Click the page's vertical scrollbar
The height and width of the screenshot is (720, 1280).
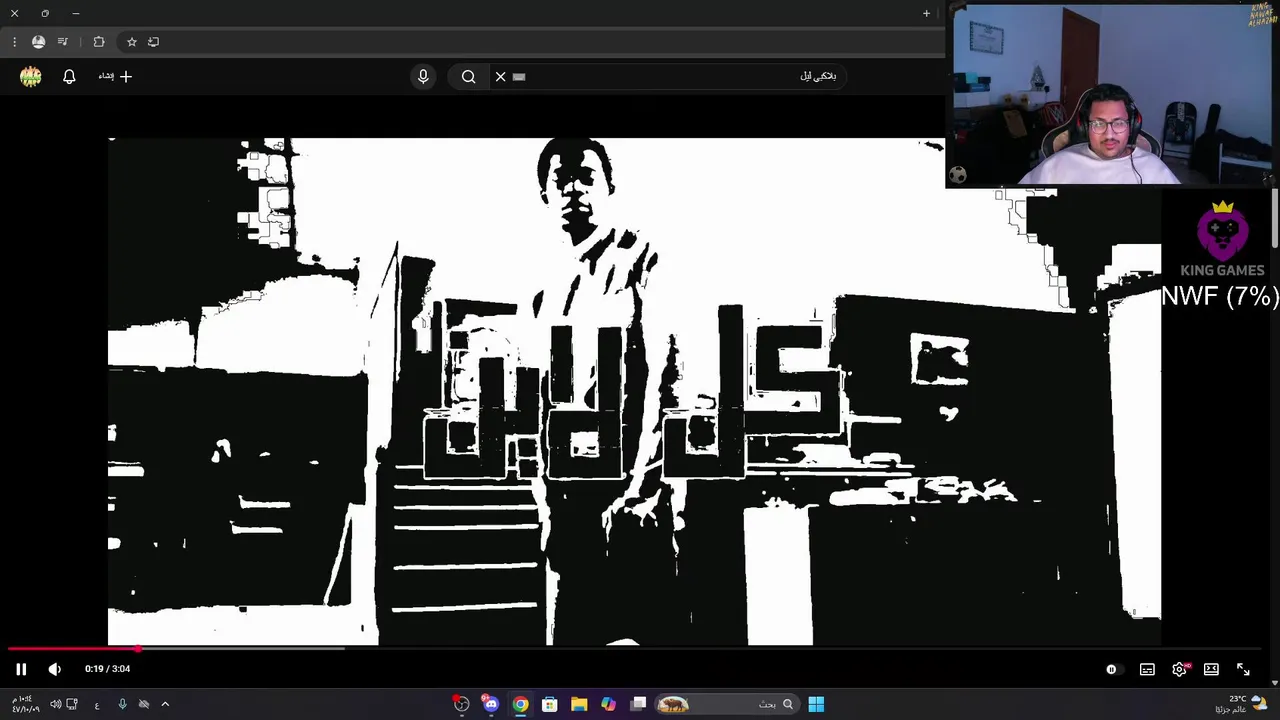(x=1275, y=218)
